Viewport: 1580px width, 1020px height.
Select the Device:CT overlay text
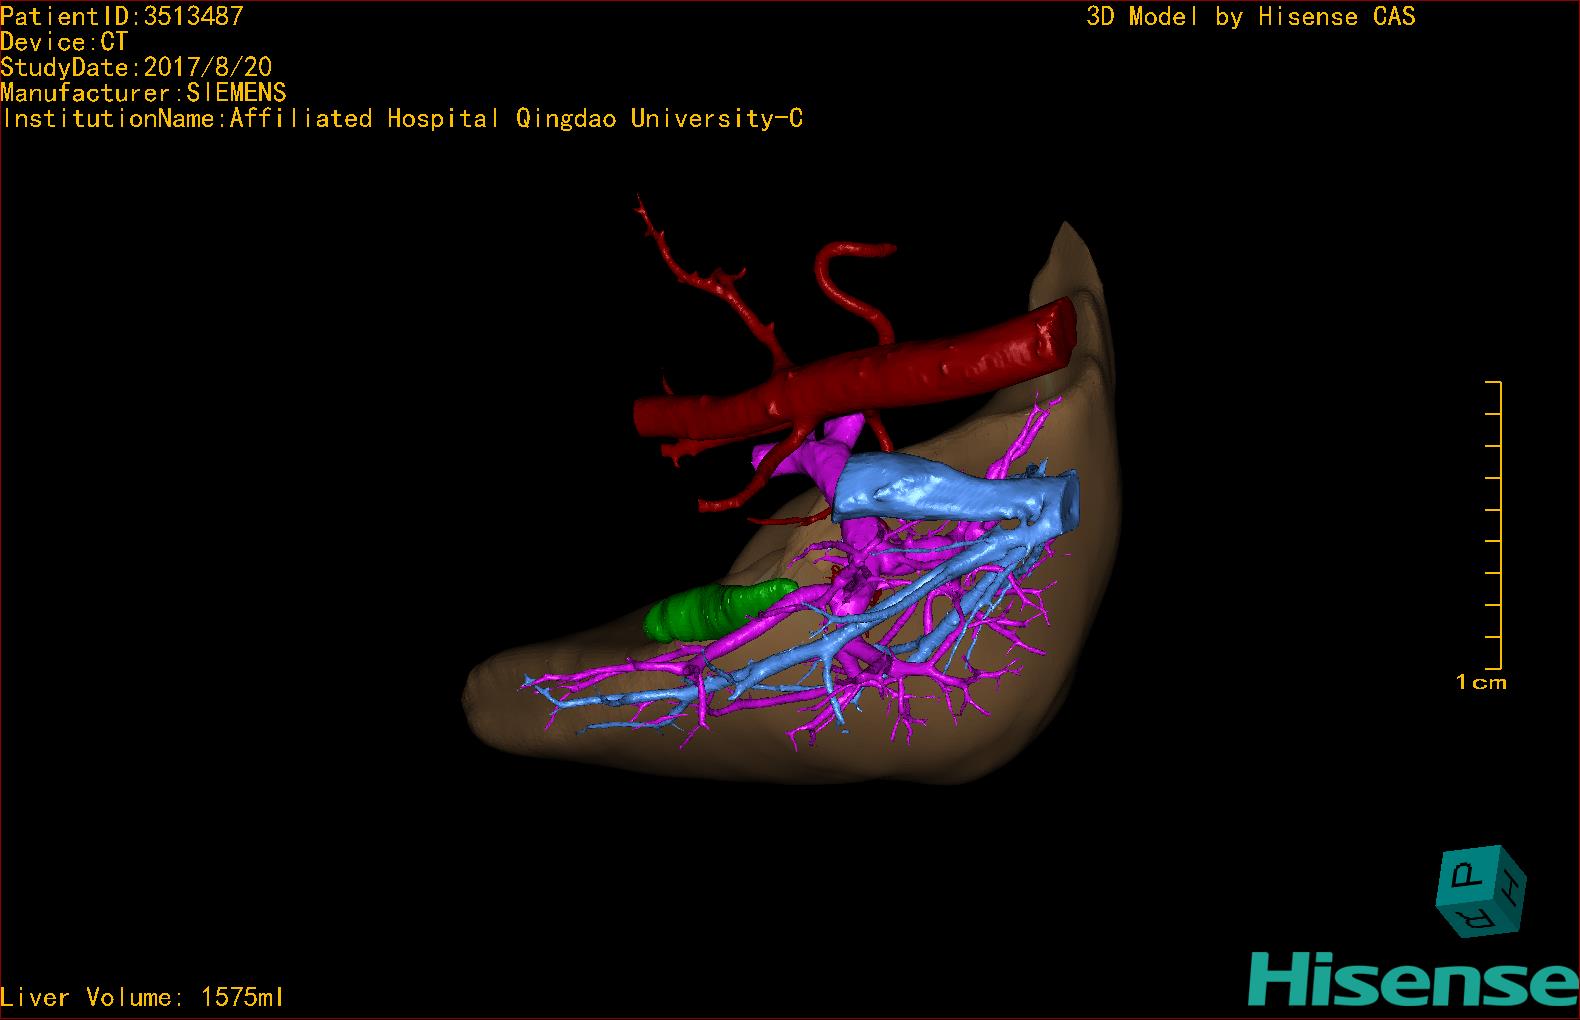coord(64,42)
